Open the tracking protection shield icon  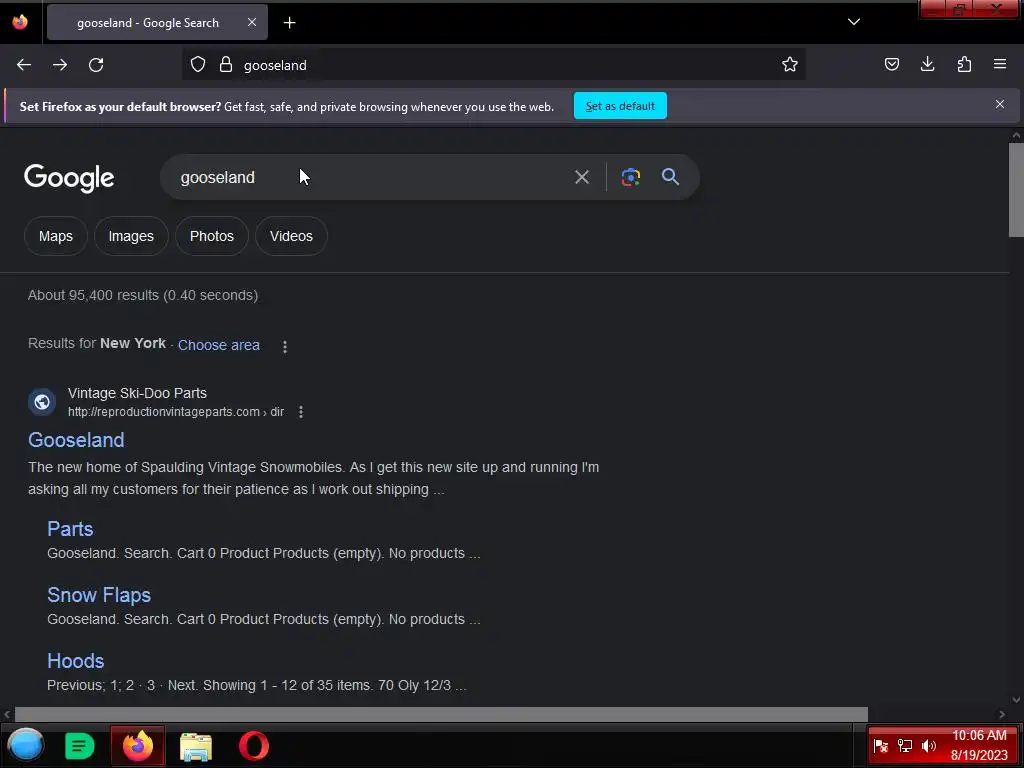[x=198, y=65]
